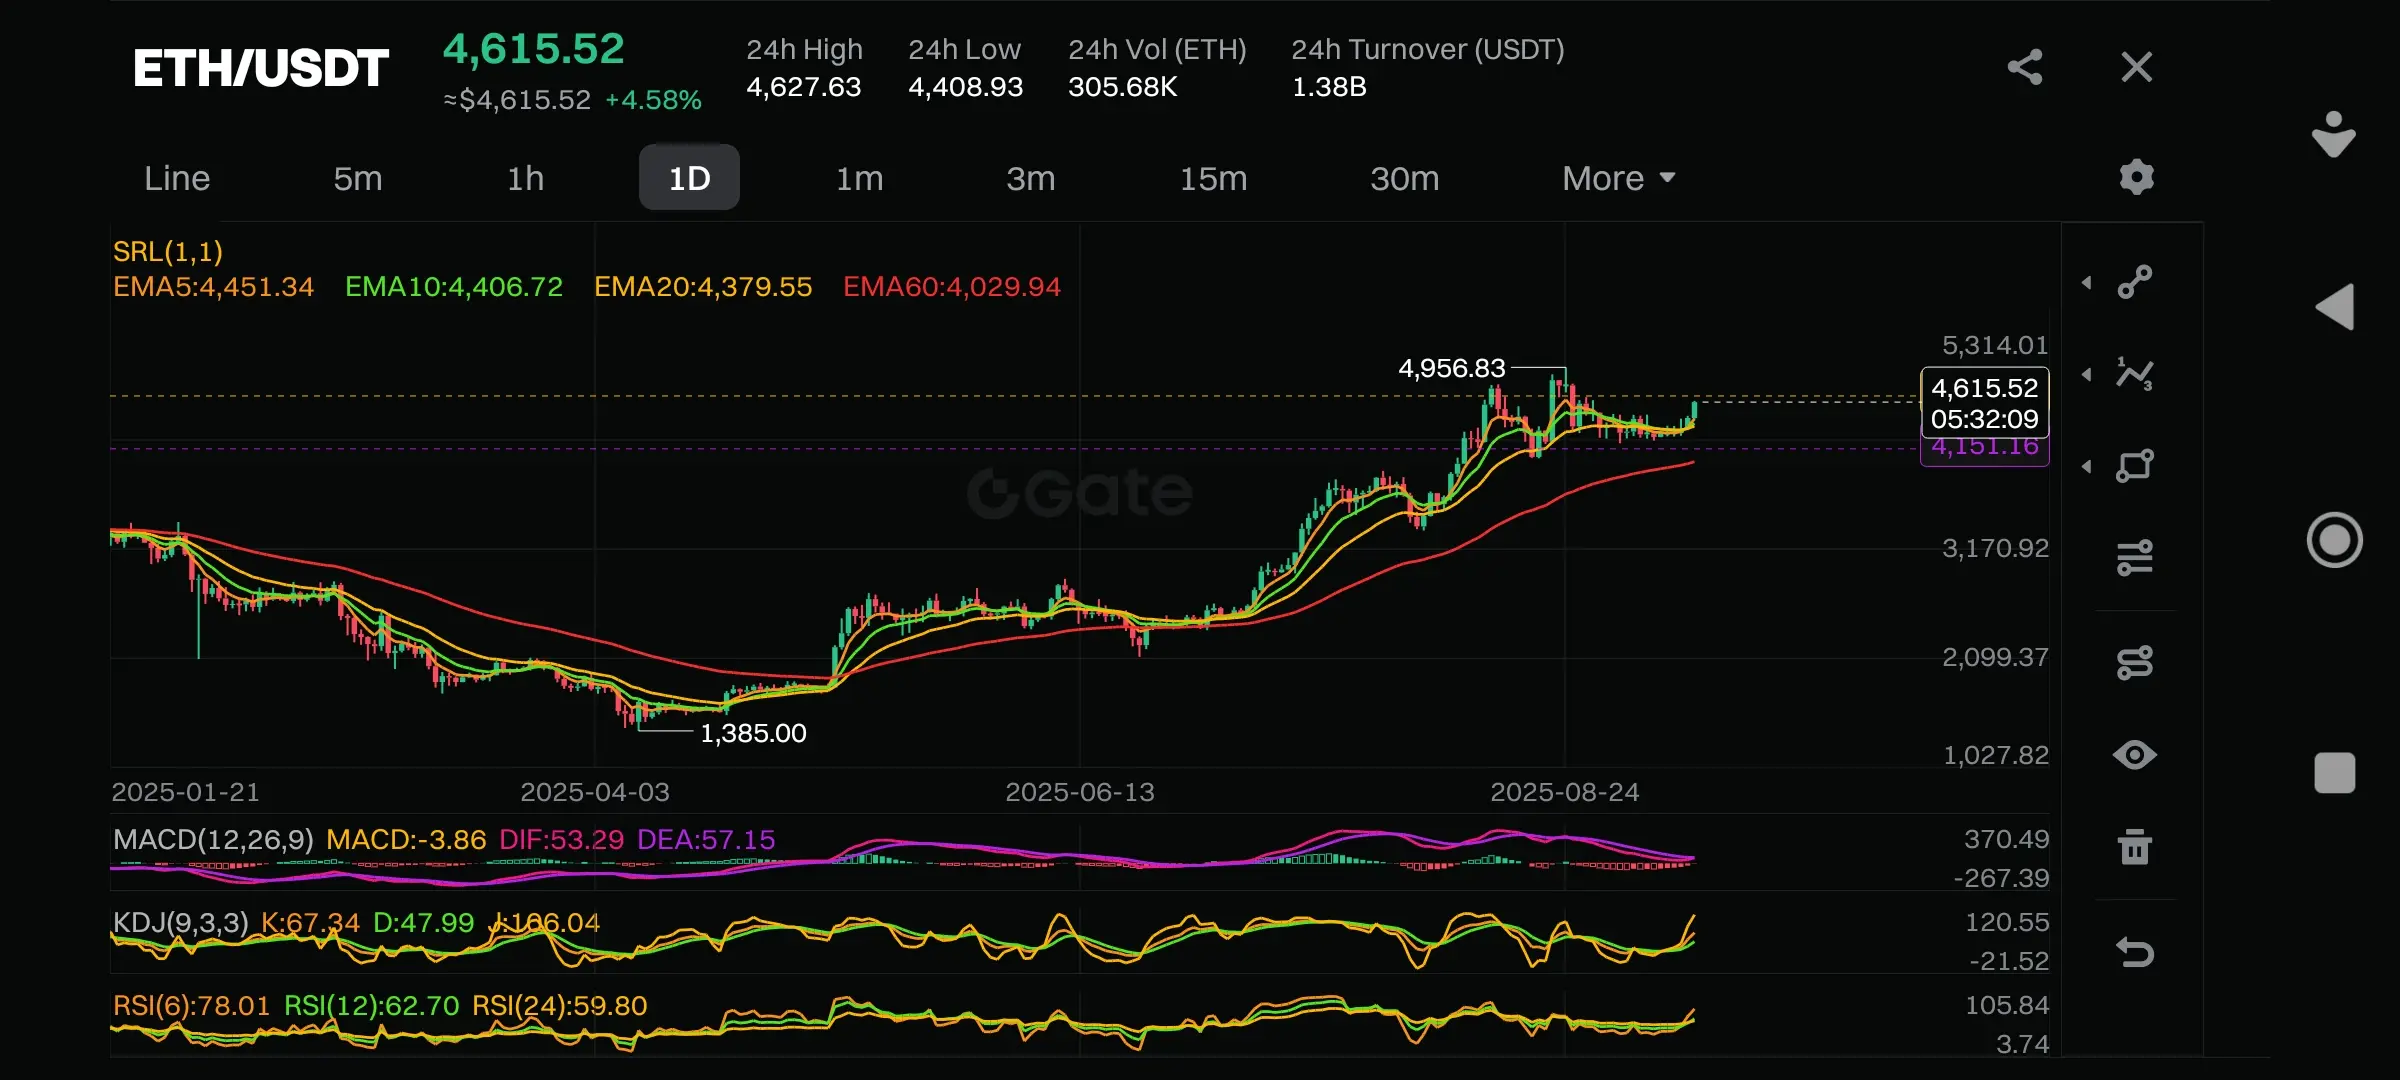Click the +4.58% change percentage

point(653,100)
